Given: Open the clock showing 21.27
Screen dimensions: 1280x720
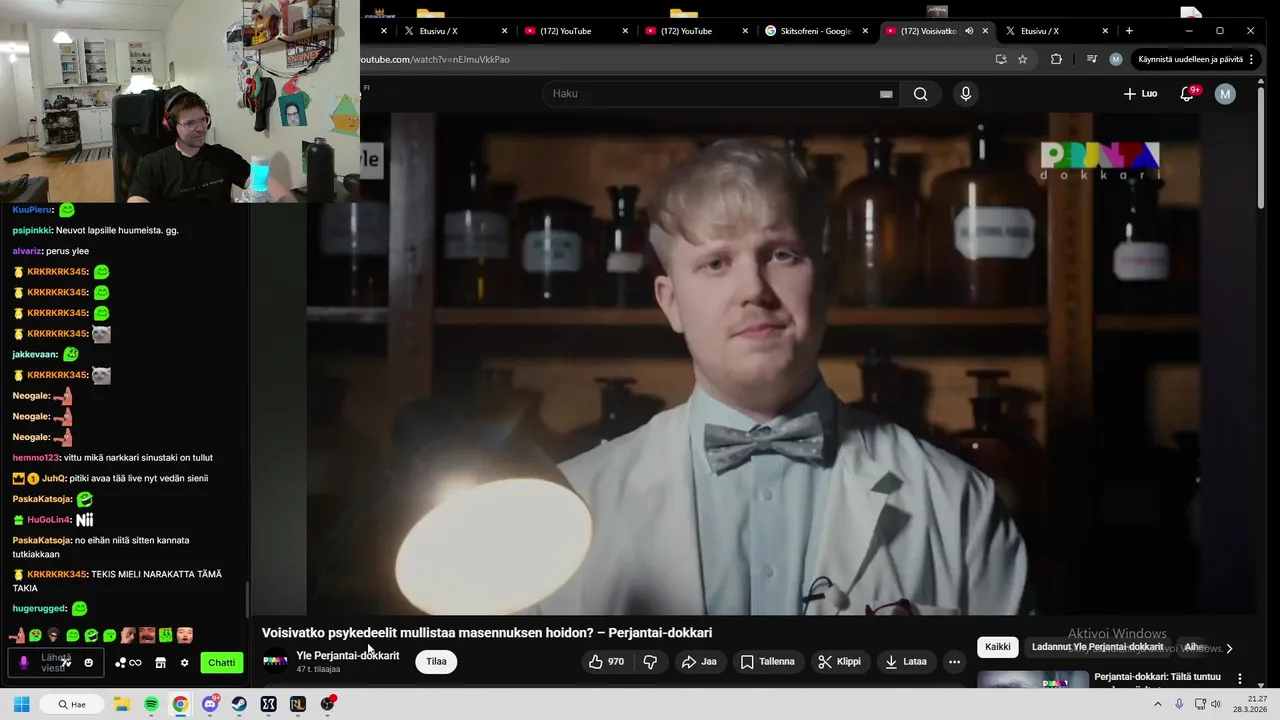Looking at the screenshot, I should (x=1250, y=704).
